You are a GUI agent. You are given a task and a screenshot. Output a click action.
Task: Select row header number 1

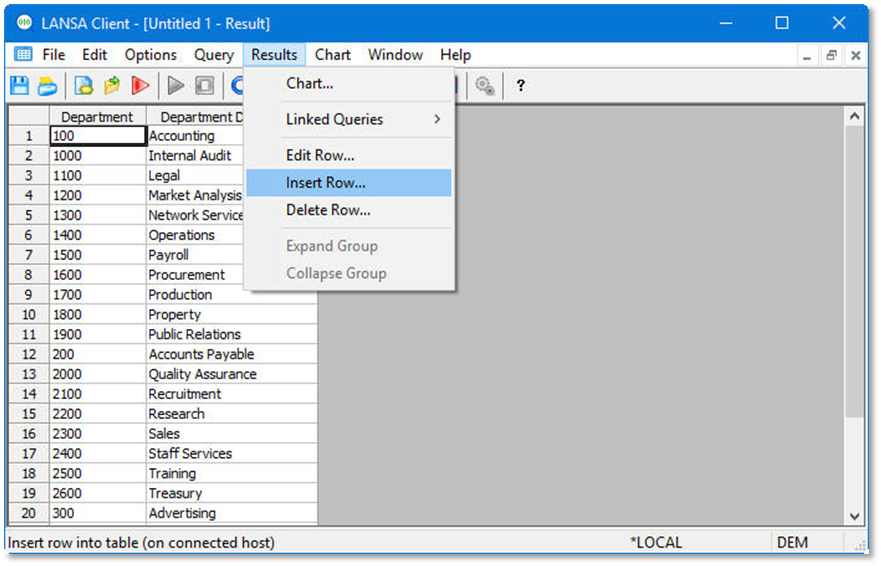point(29,136)
